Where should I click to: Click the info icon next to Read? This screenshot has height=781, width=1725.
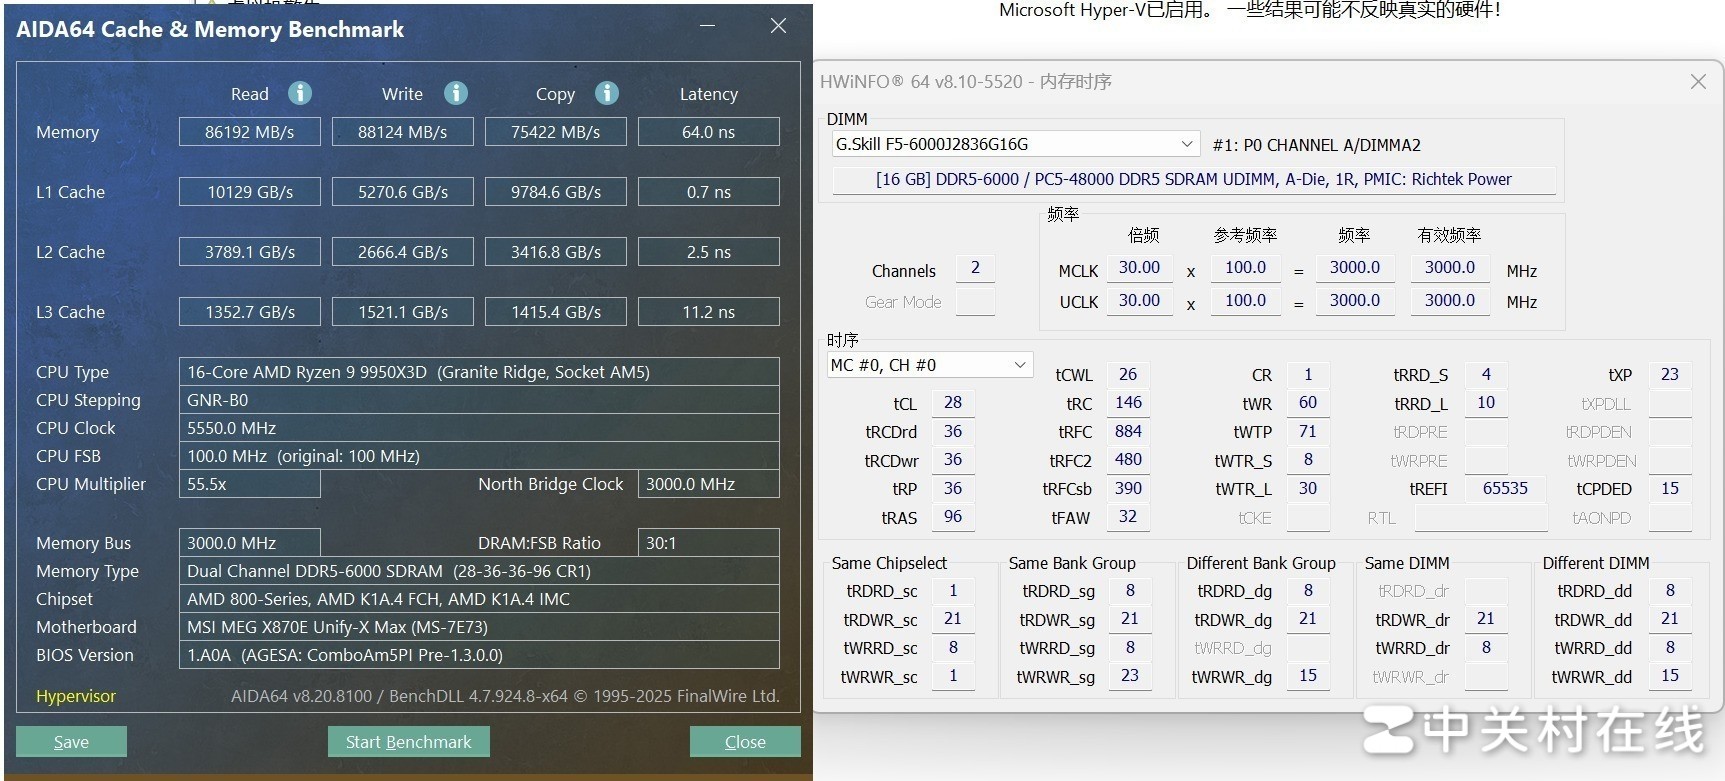click(300, 93)
